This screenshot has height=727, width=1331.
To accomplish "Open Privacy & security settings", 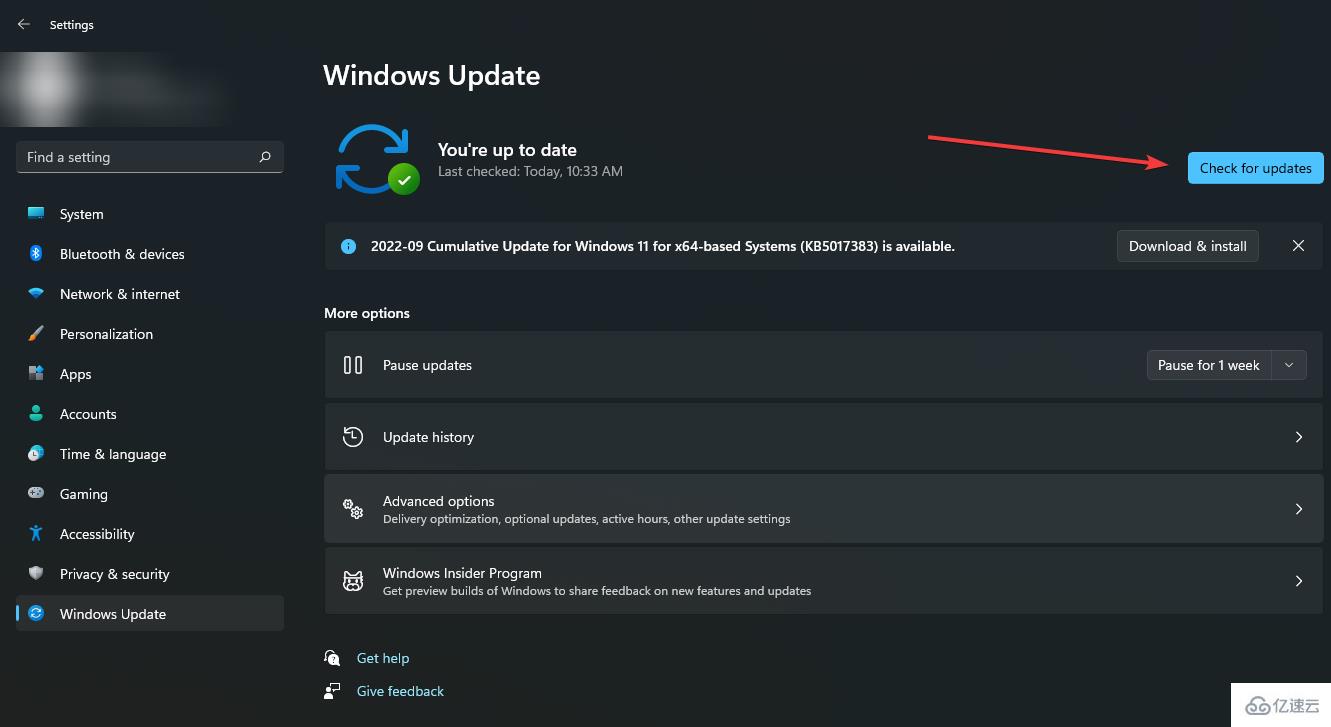I will coord(150,574).
